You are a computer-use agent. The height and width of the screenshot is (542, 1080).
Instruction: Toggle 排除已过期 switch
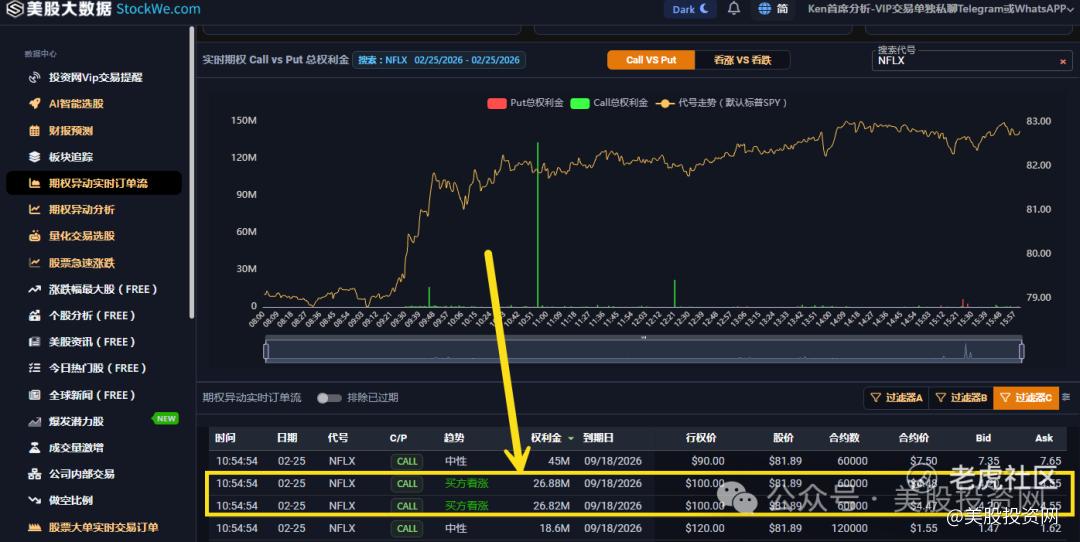(329, 397)
